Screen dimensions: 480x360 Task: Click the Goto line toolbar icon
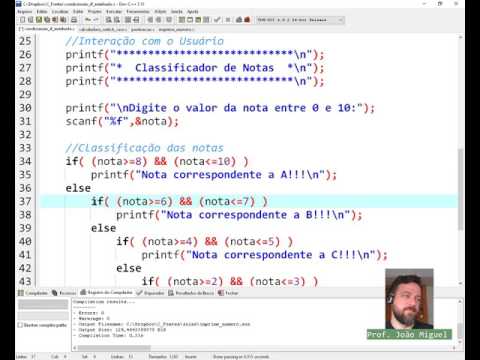click(x=136, y=20)
